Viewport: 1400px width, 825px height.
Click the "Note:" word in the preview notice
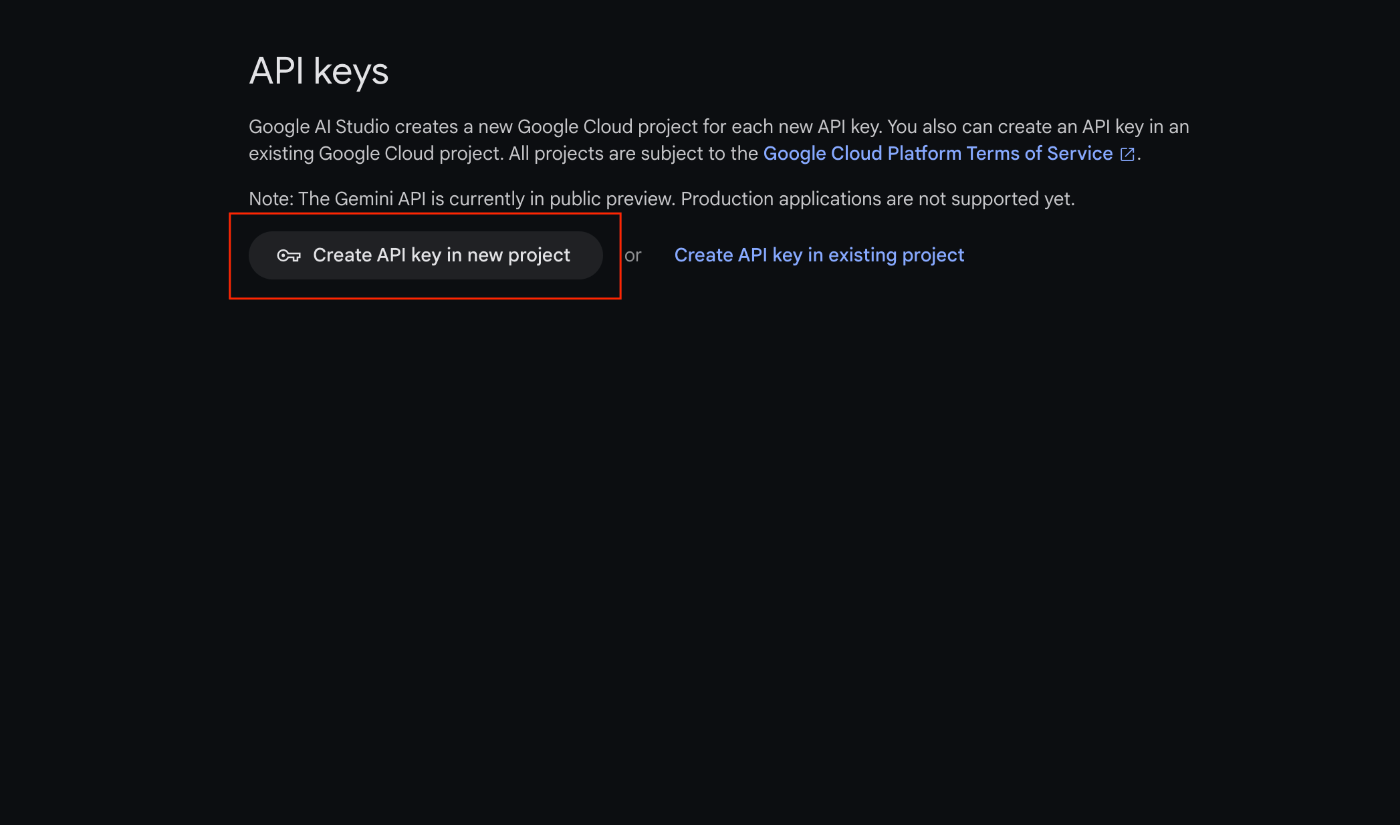click(271, 199)
